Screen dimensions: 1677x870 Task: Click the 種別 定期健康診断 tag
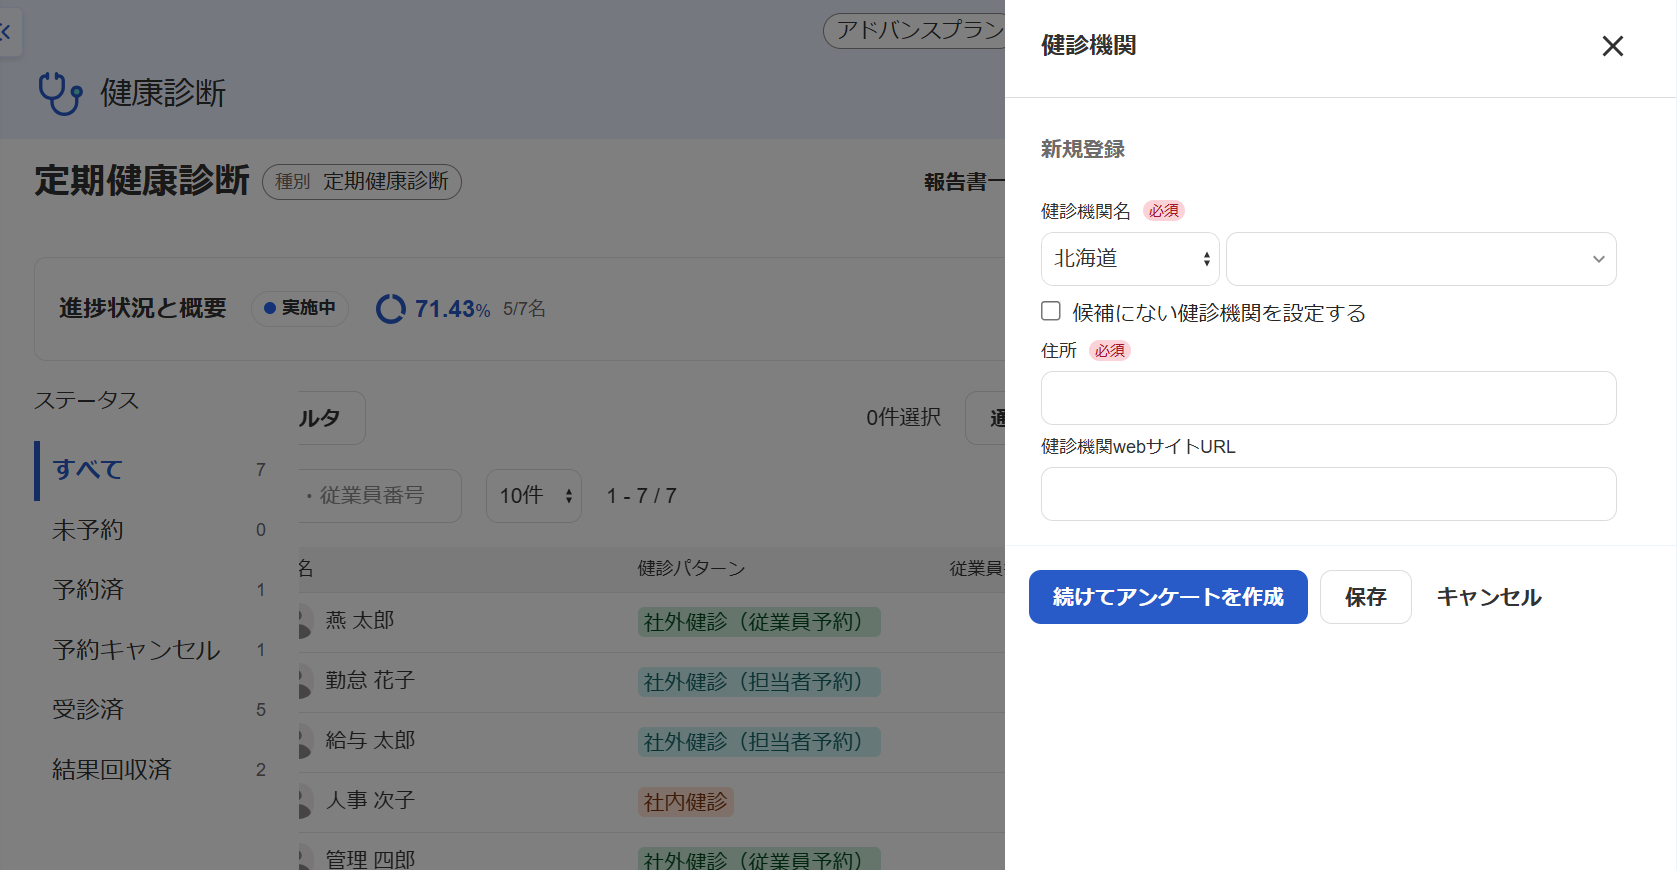[x=362, y=182]
